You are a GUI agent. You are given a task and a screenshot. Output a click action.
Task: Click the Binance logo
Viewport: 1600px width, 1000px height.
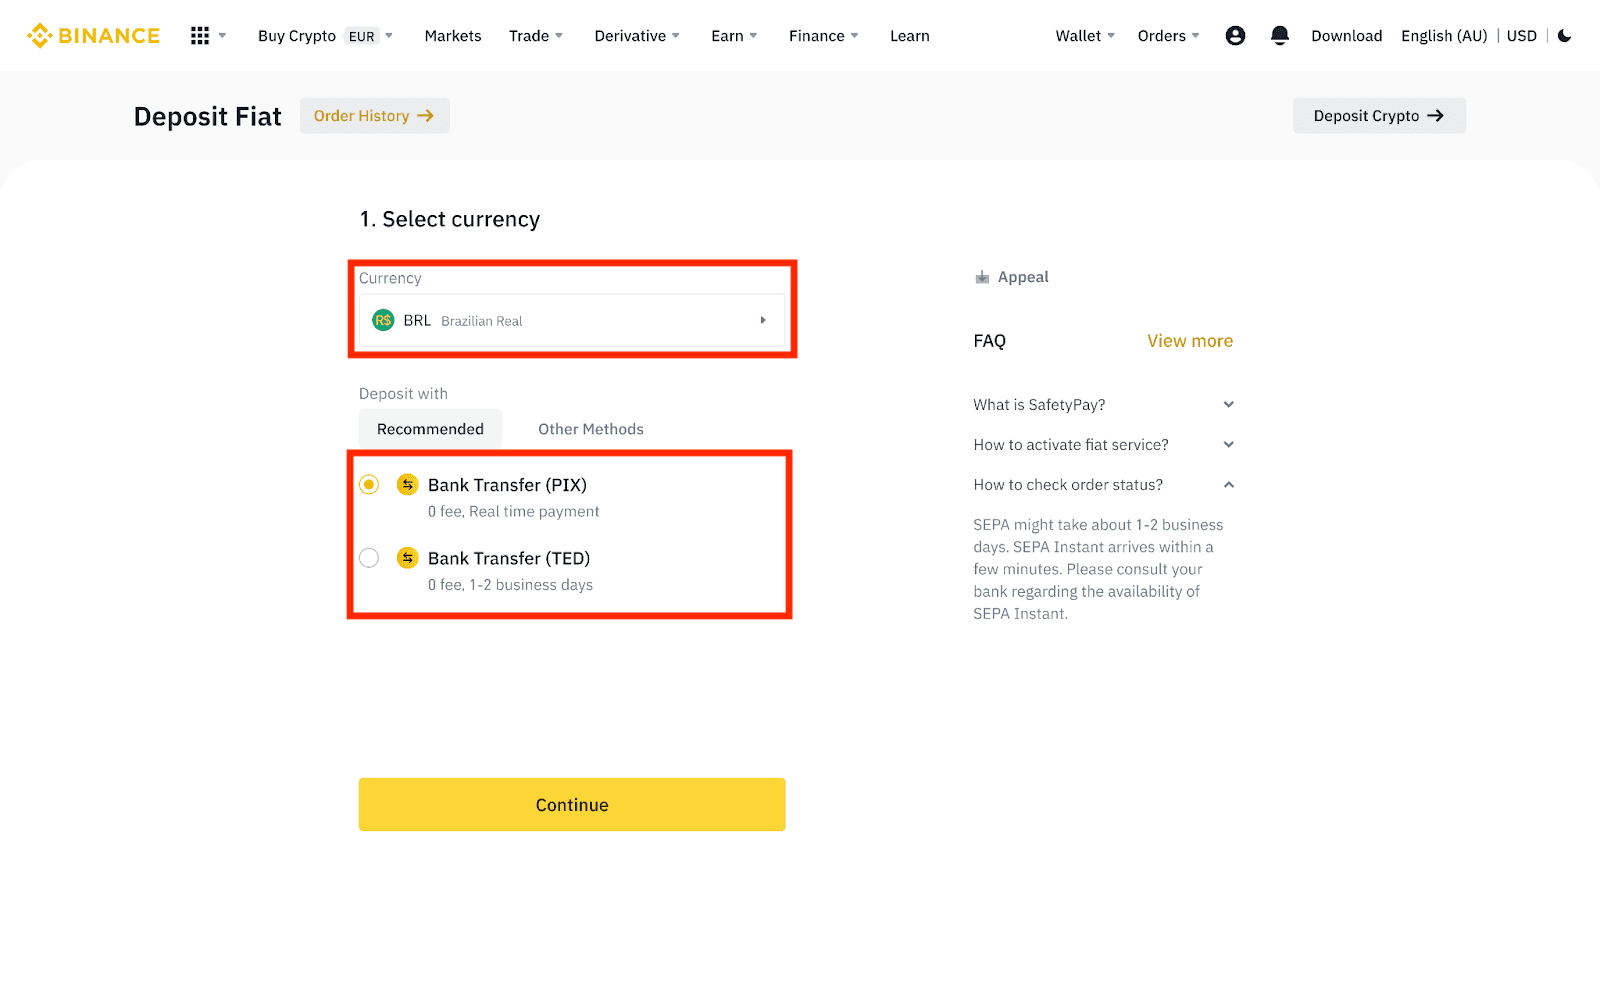coord(93,36)
